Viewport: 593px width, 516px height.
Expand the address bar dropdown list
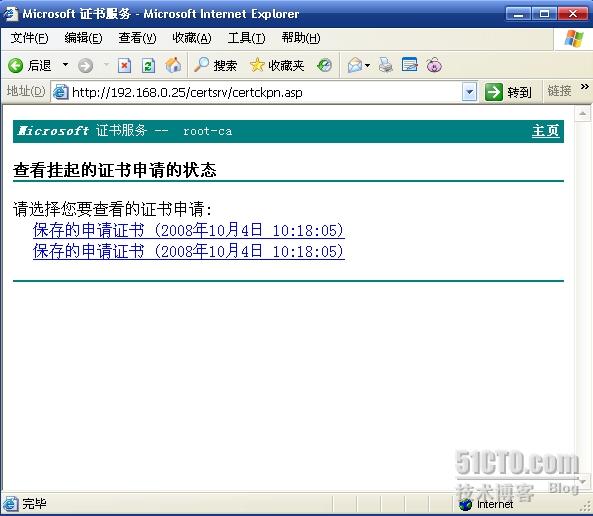pos(469,92)
